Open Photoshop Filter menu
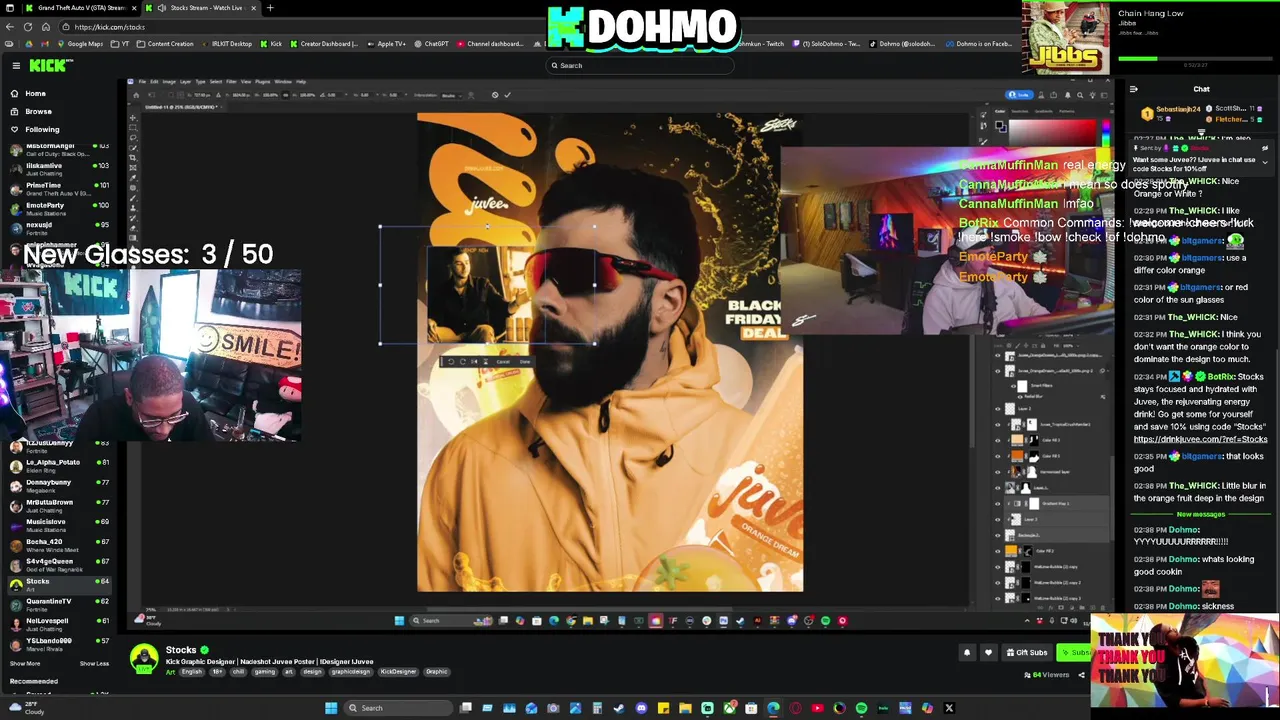 pyautogui.click(x=232, y=81)
